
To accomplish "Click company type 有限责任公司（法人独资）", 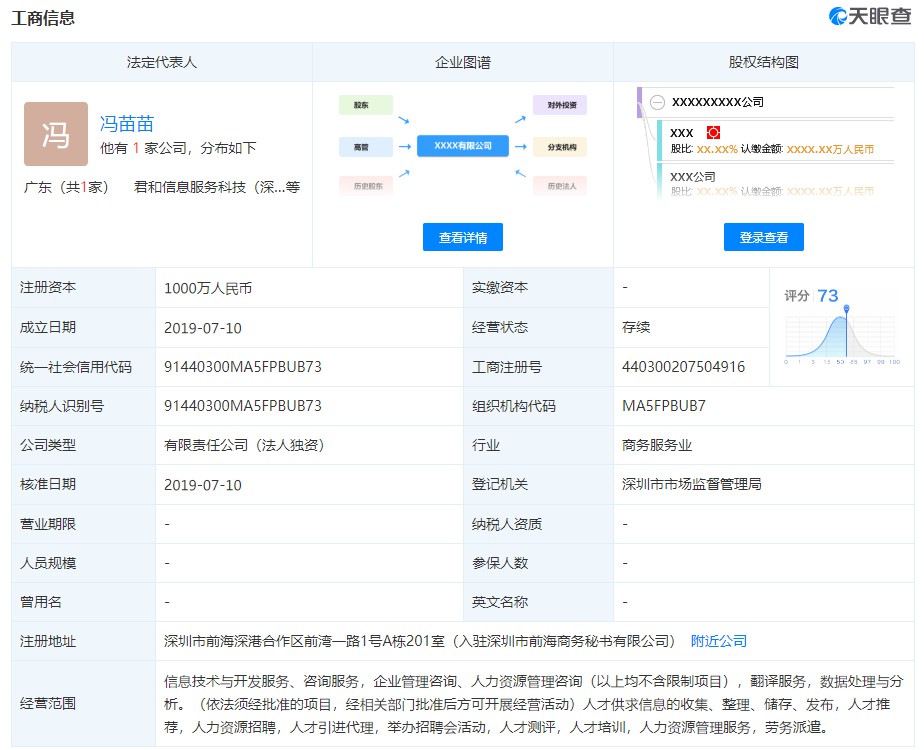I will coord(245,445).
